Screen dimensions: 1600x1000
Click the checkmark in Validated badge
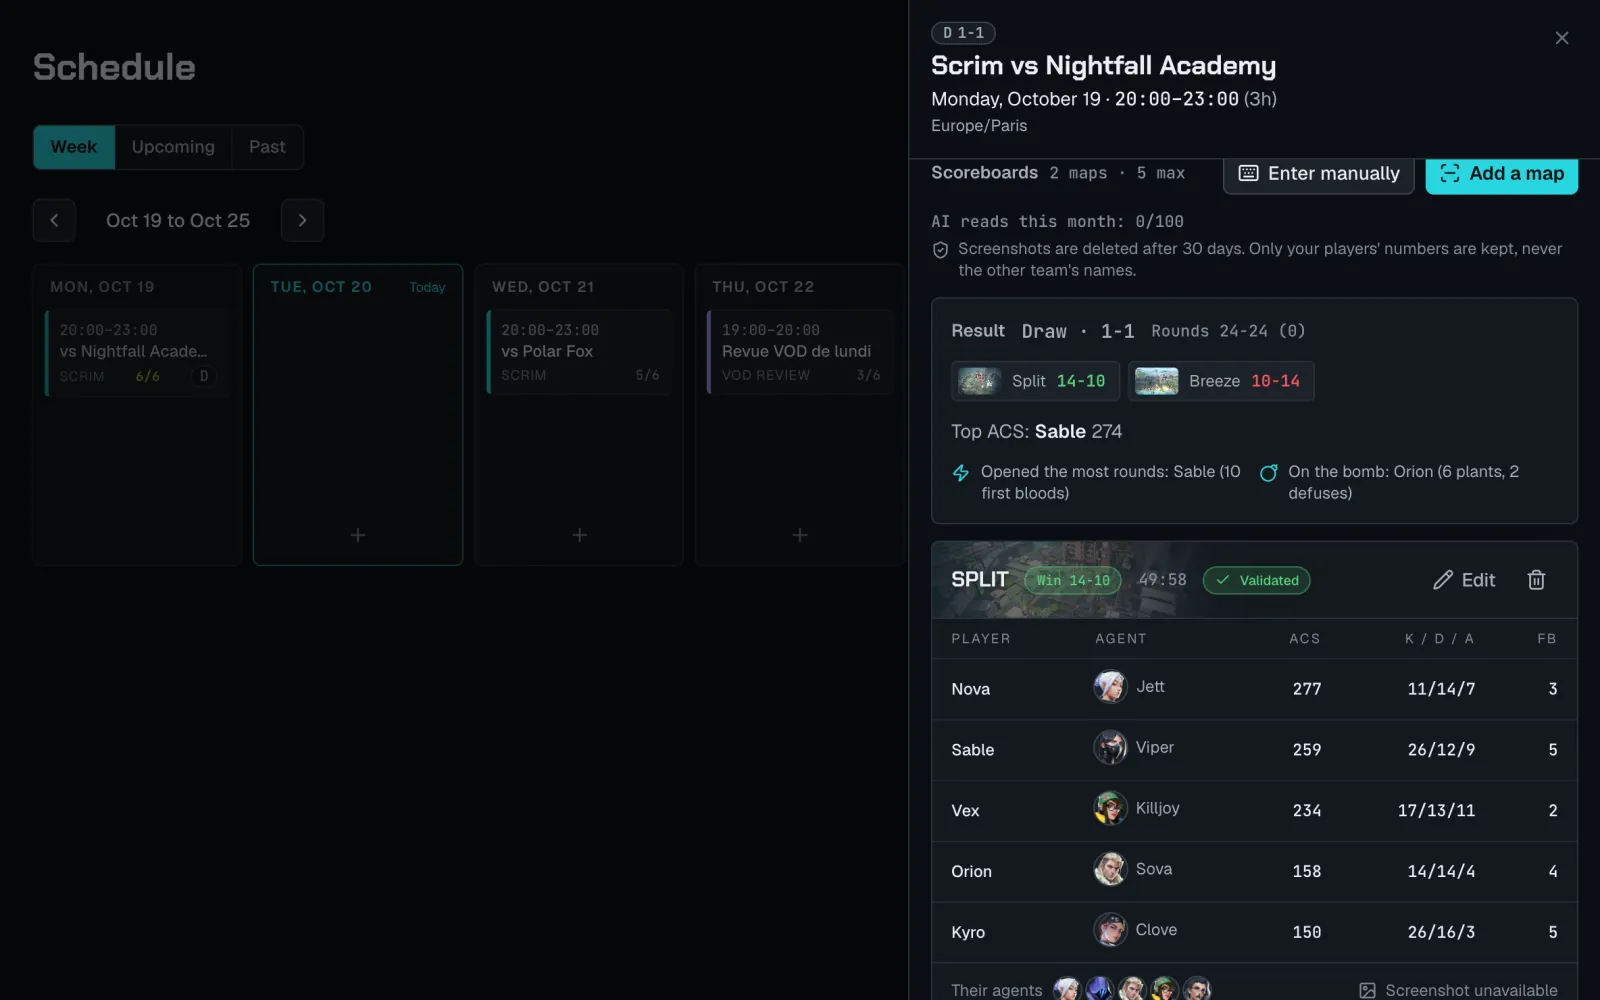[1222, 580]
